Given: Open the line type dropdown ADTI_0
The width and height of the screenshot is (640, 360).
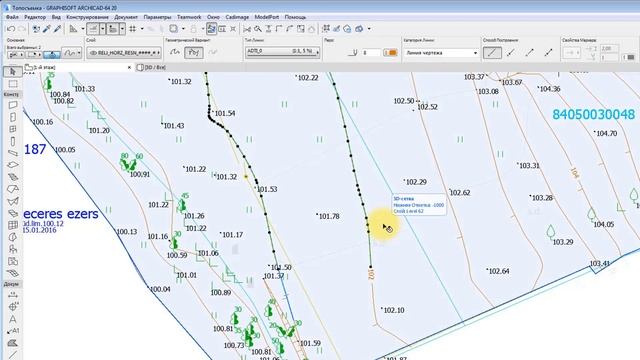Looking at the screenshot, I should [282, 52].
